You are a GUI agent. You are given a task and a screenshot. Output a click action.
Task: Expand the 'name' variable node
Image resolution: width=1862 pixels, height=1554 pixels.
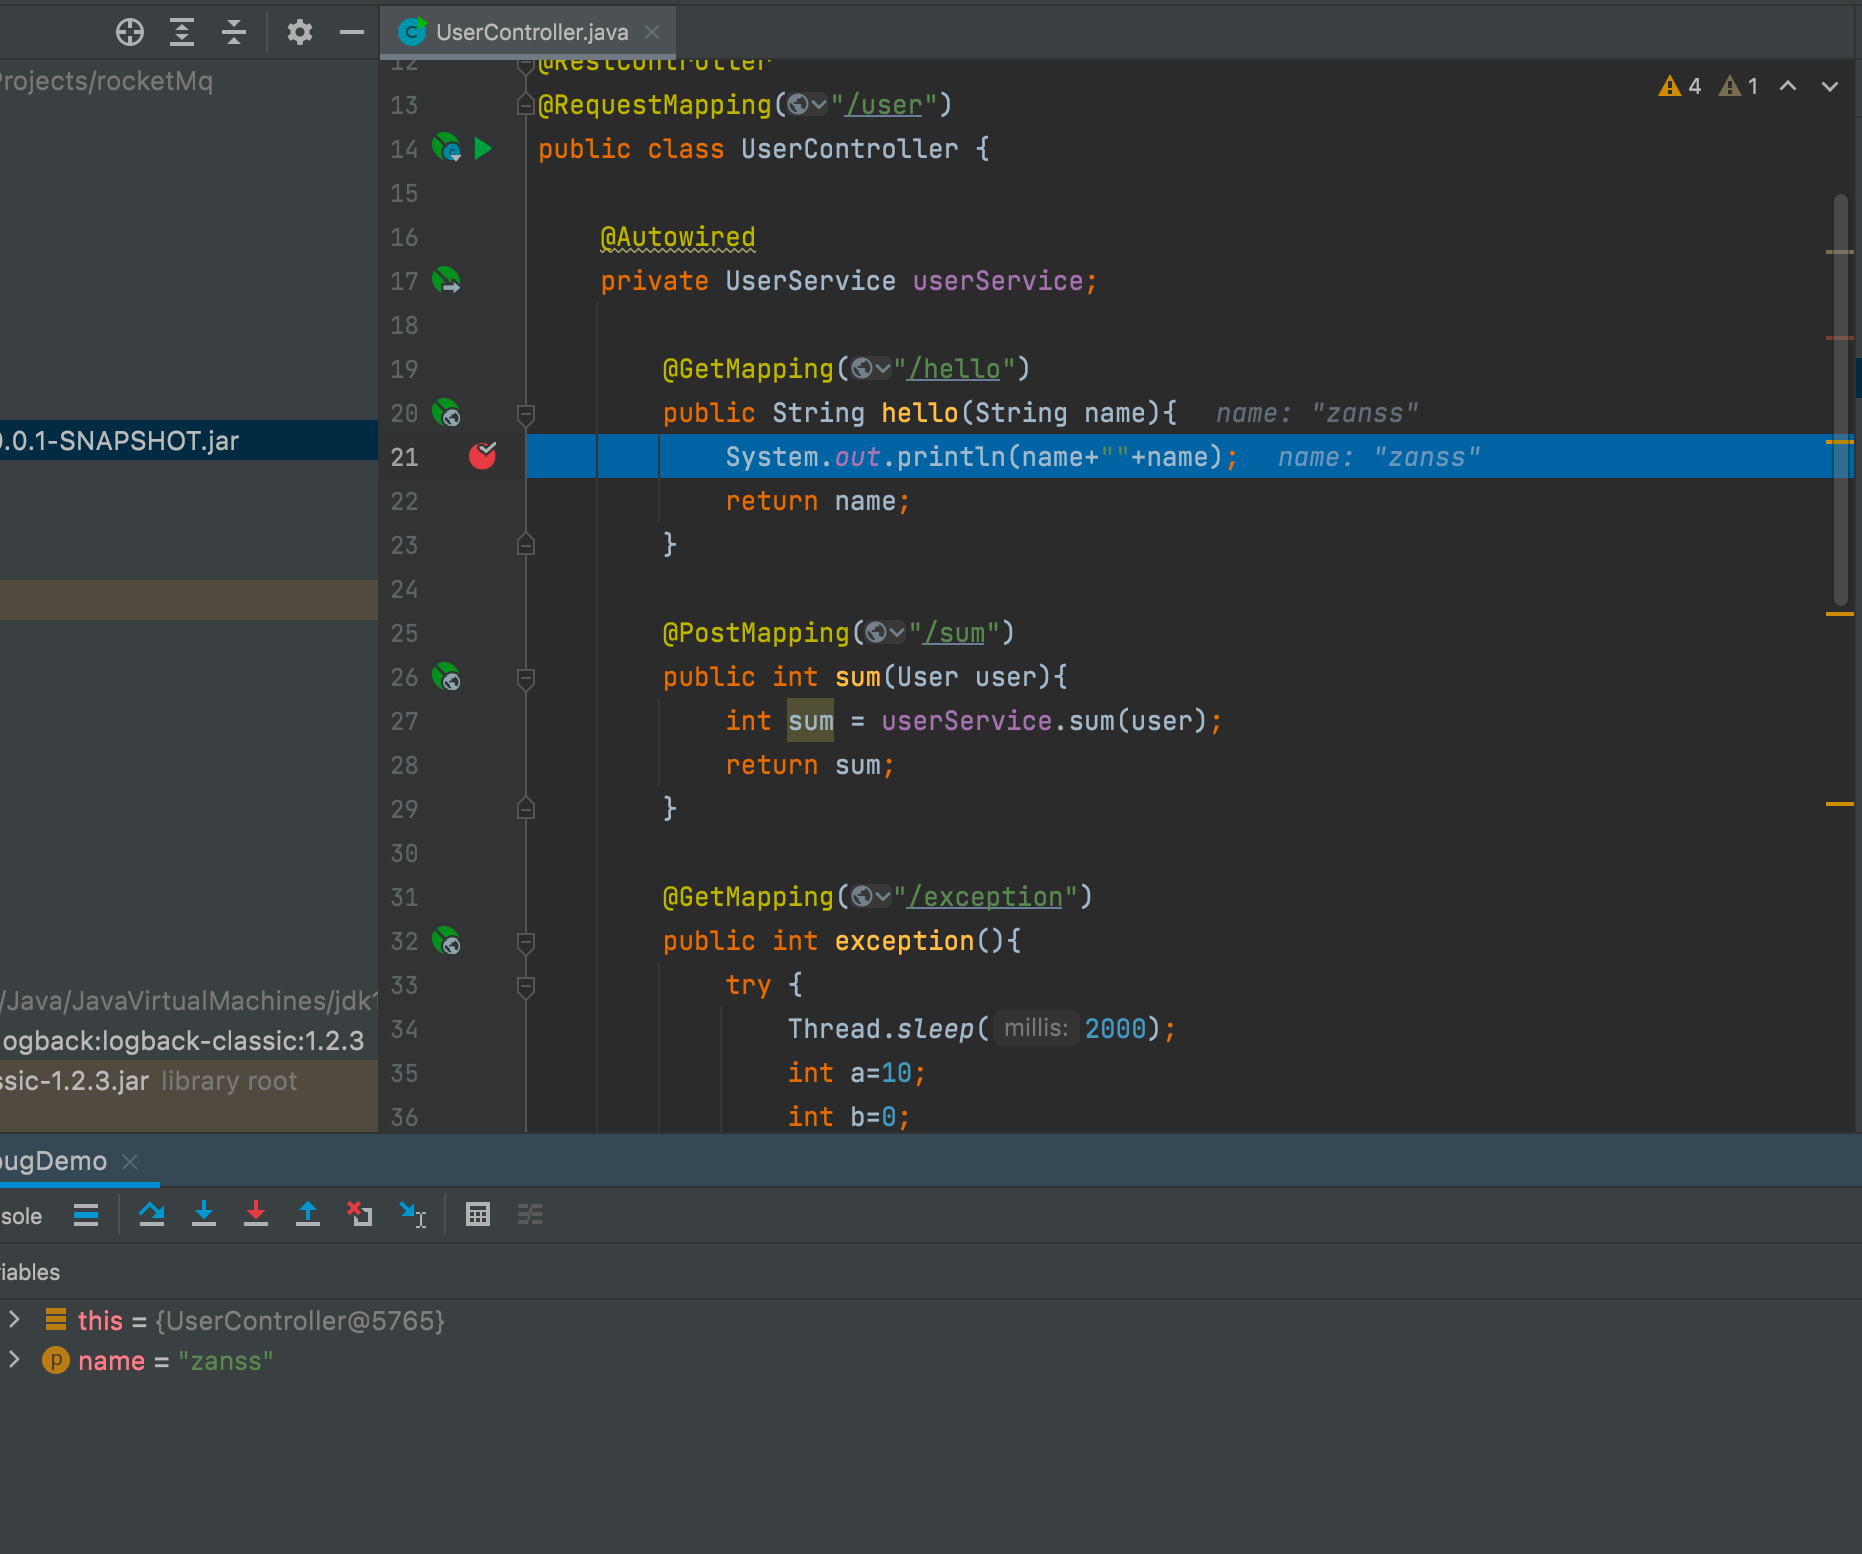(x=15, y=1360)
